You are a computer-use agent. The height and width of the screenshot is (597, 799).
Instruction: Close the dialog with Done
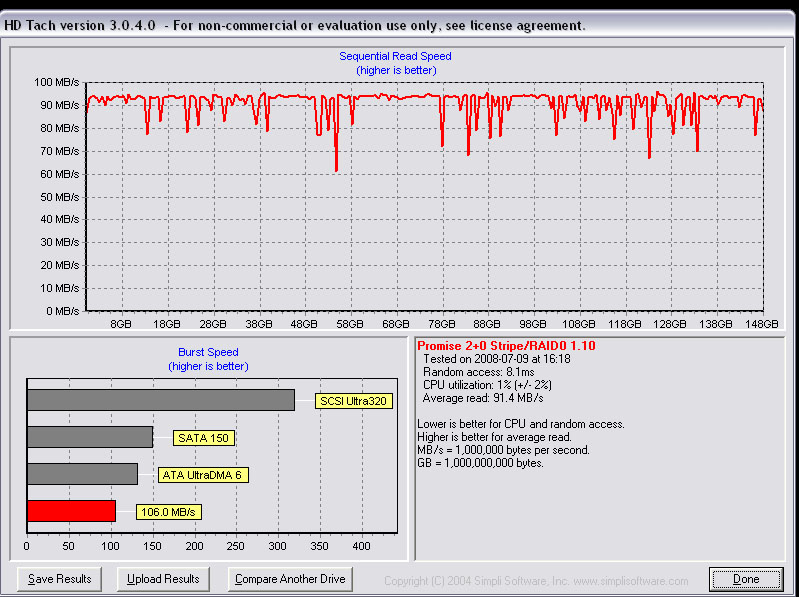pyautogui.click(x=746, y=579)
